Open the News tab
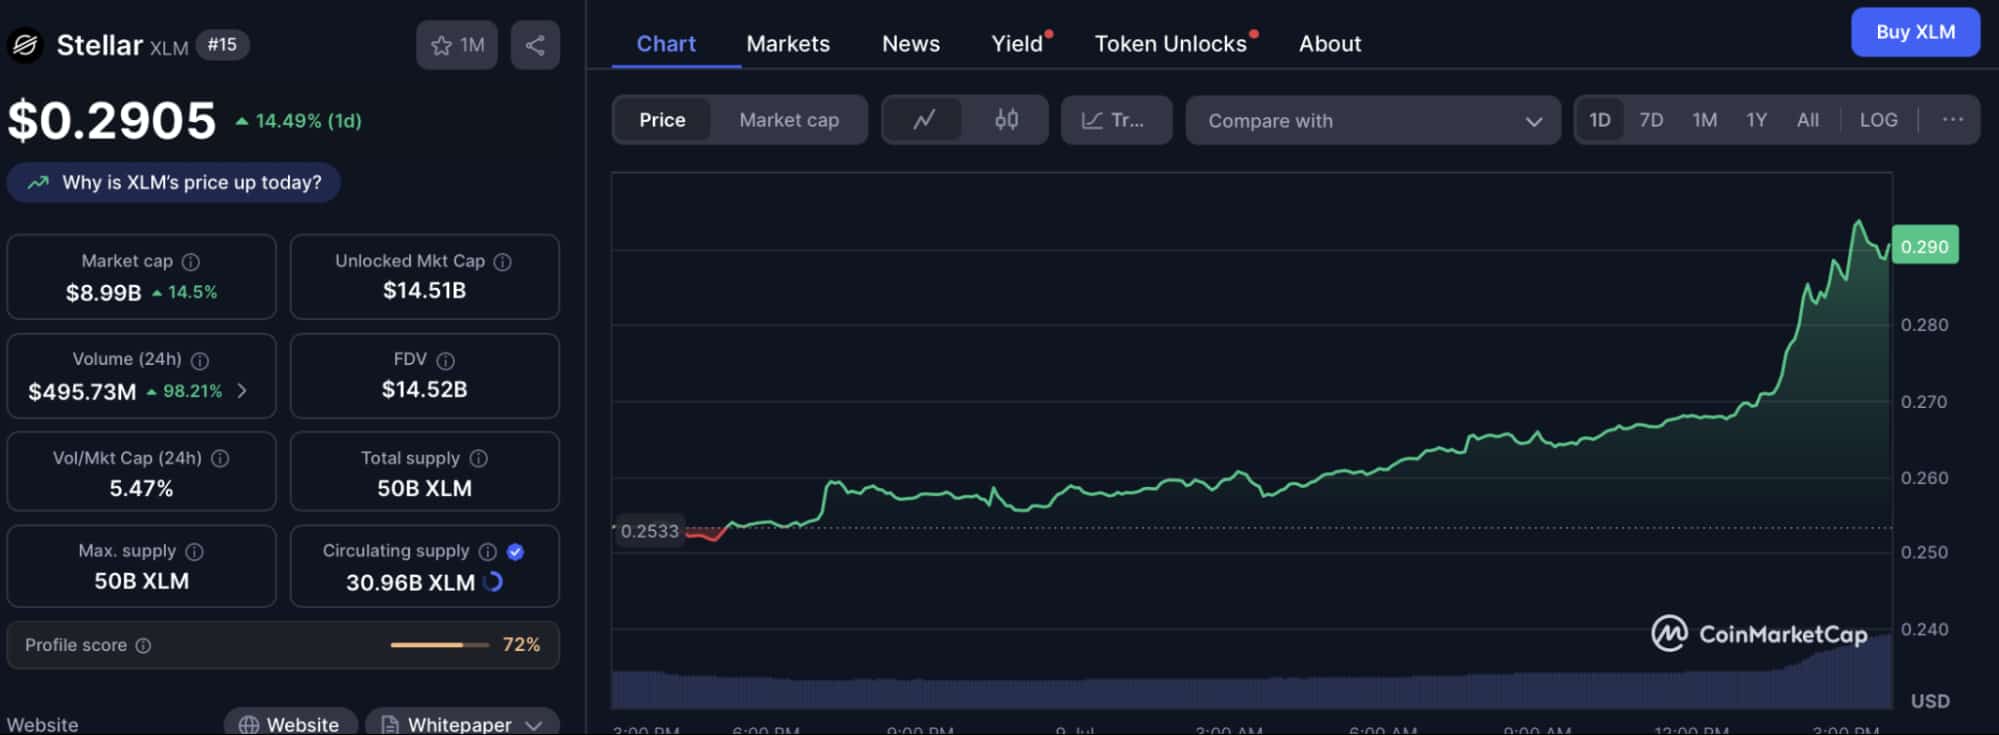 911,44
